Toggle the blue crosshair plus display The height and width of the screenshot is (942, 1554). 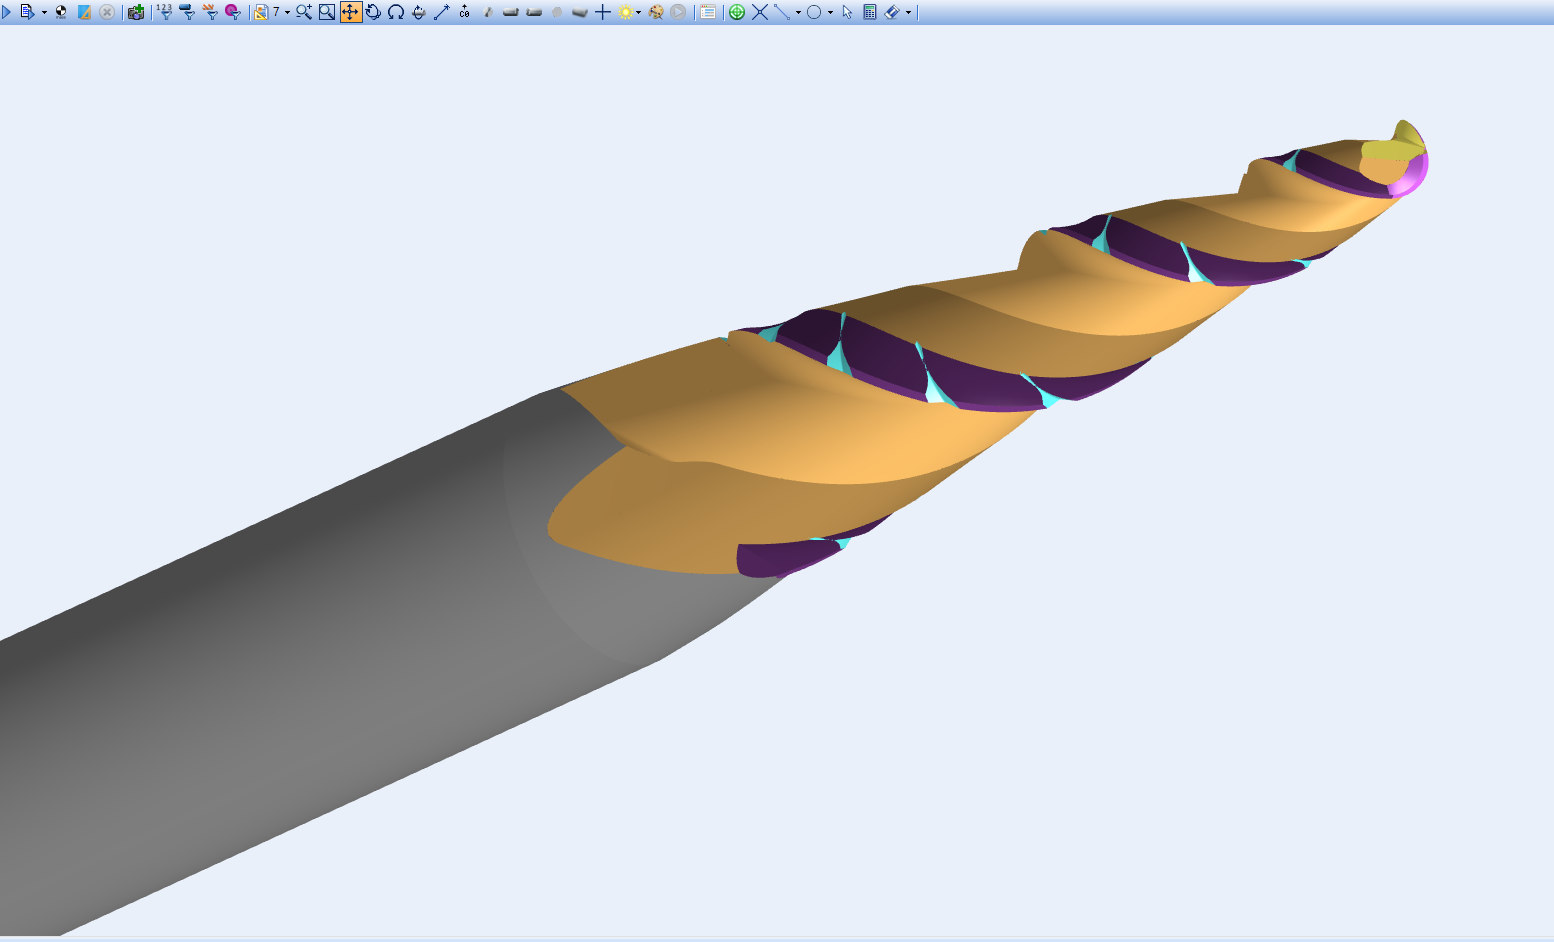(x=603, y=12)
